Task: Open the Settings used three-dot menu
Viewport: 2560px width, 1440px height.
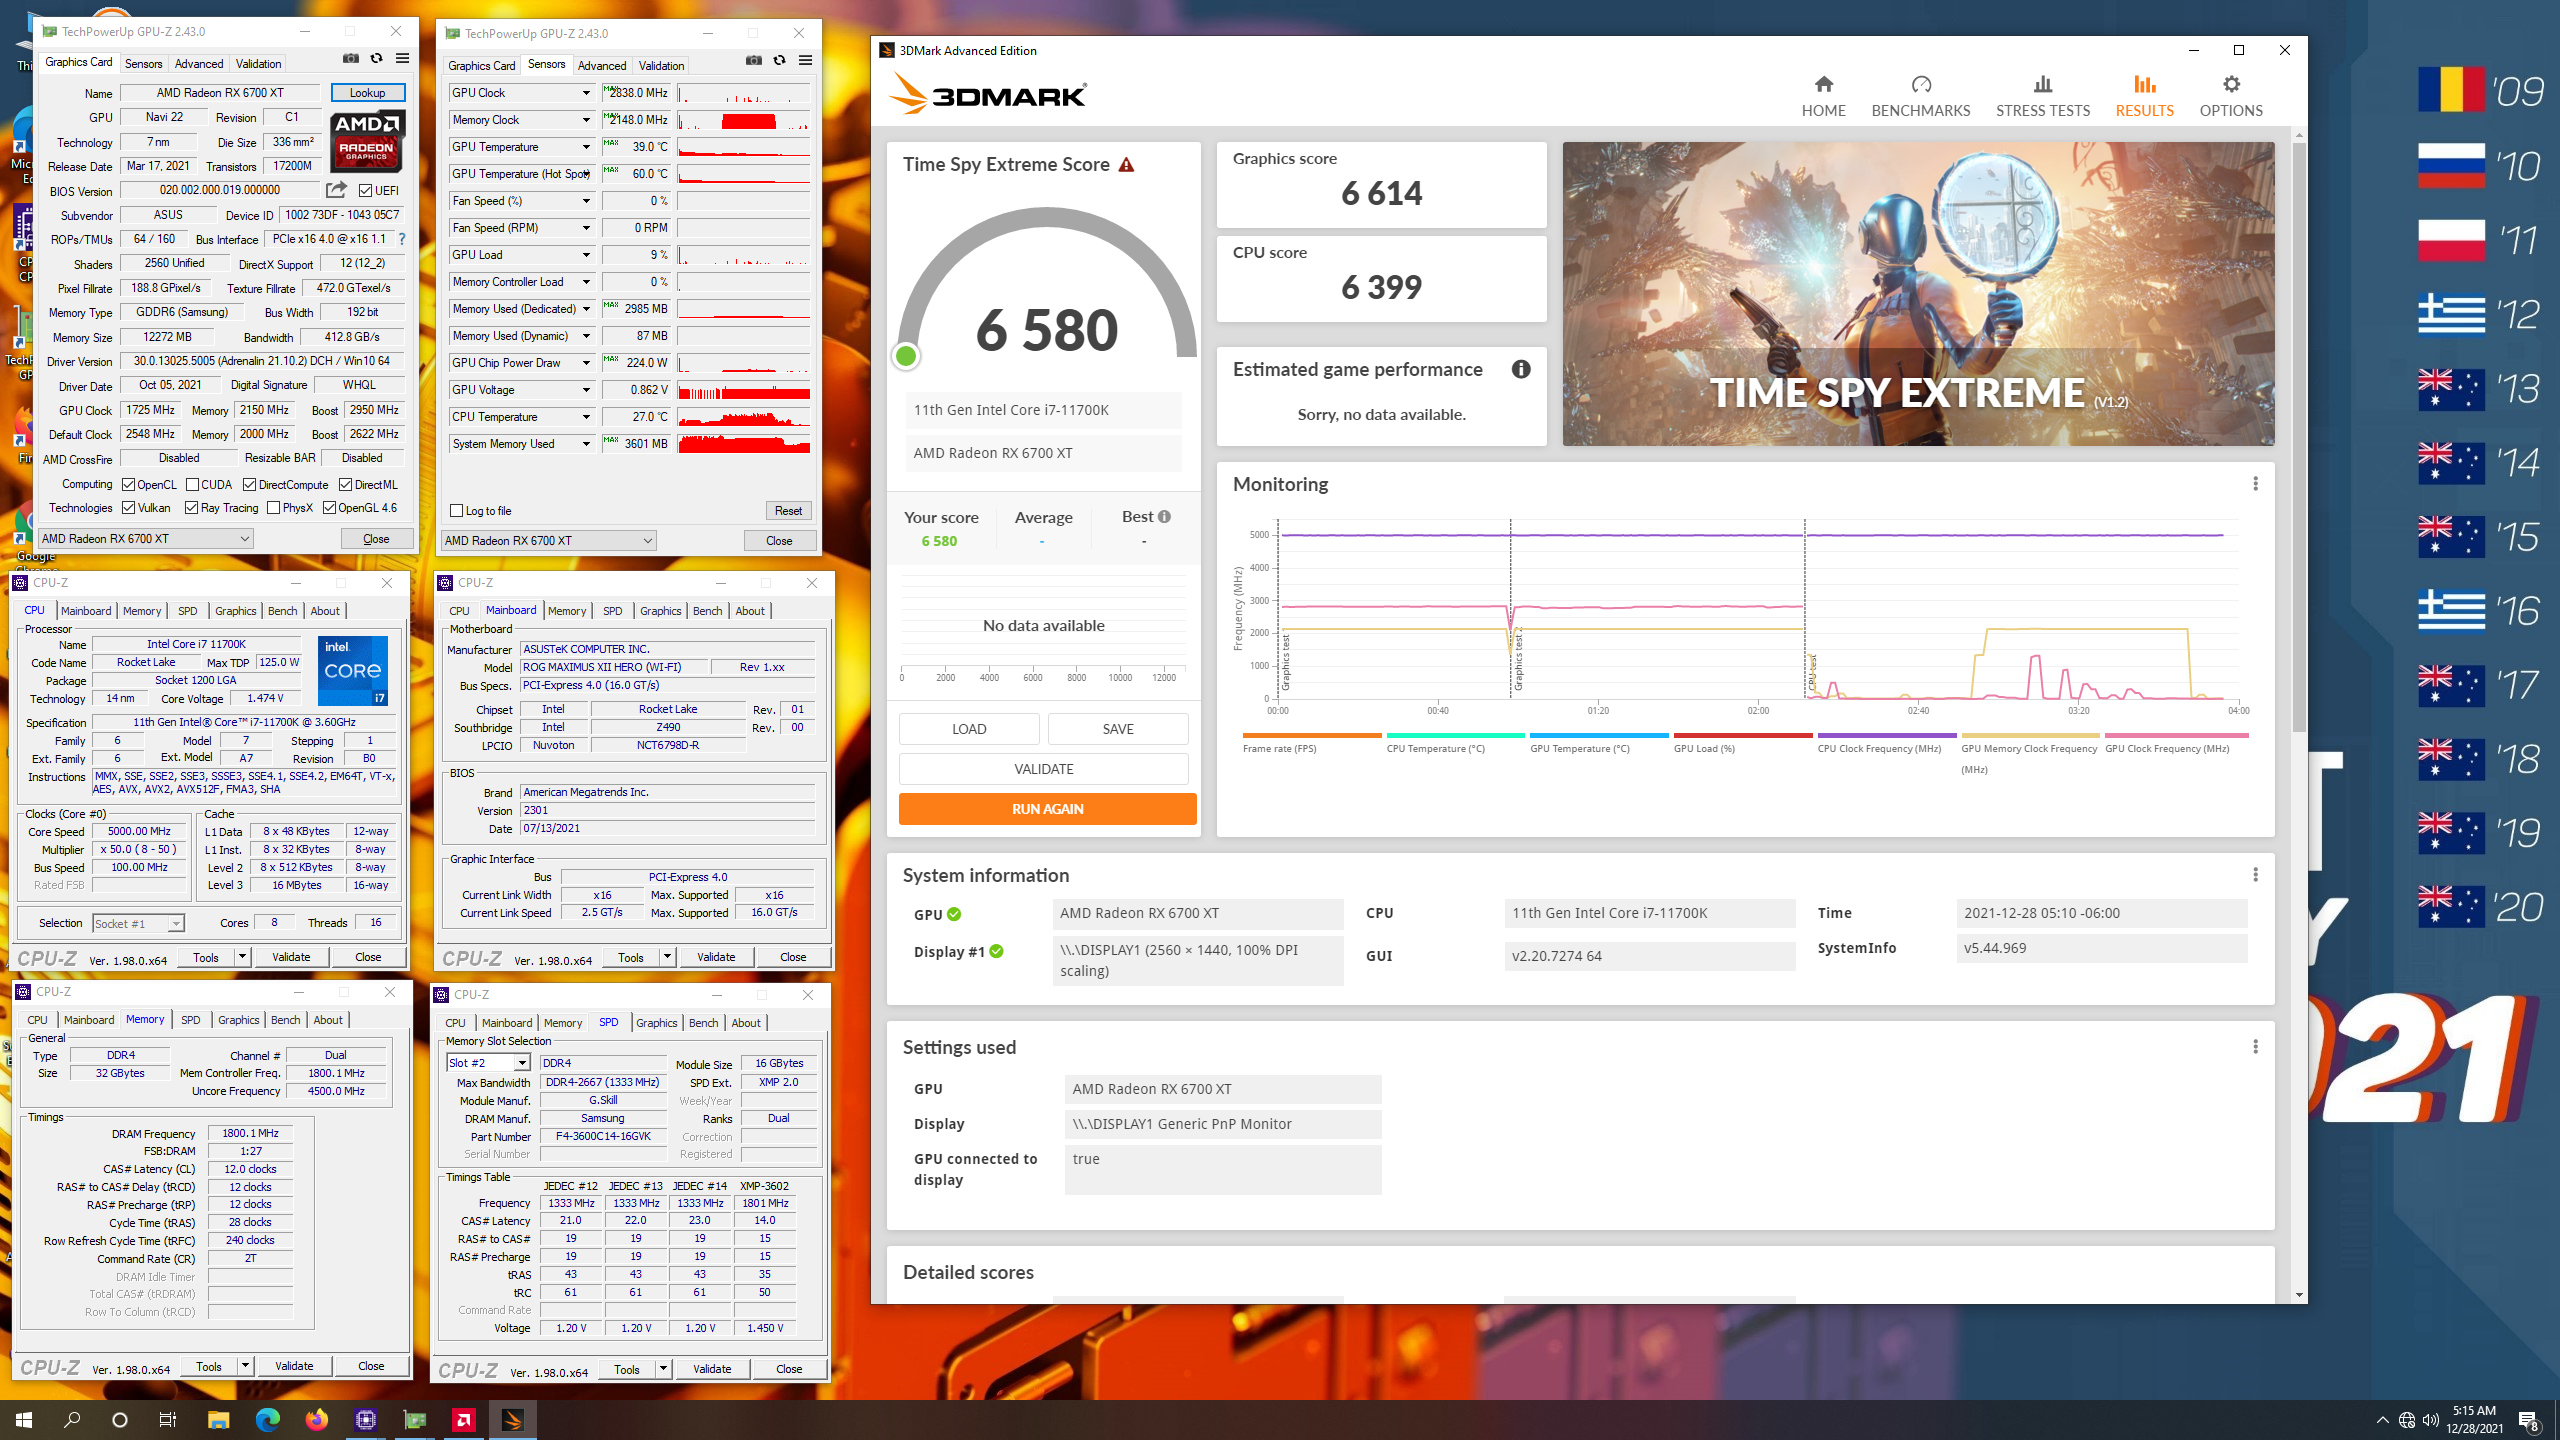Action: point(2255,1047)
